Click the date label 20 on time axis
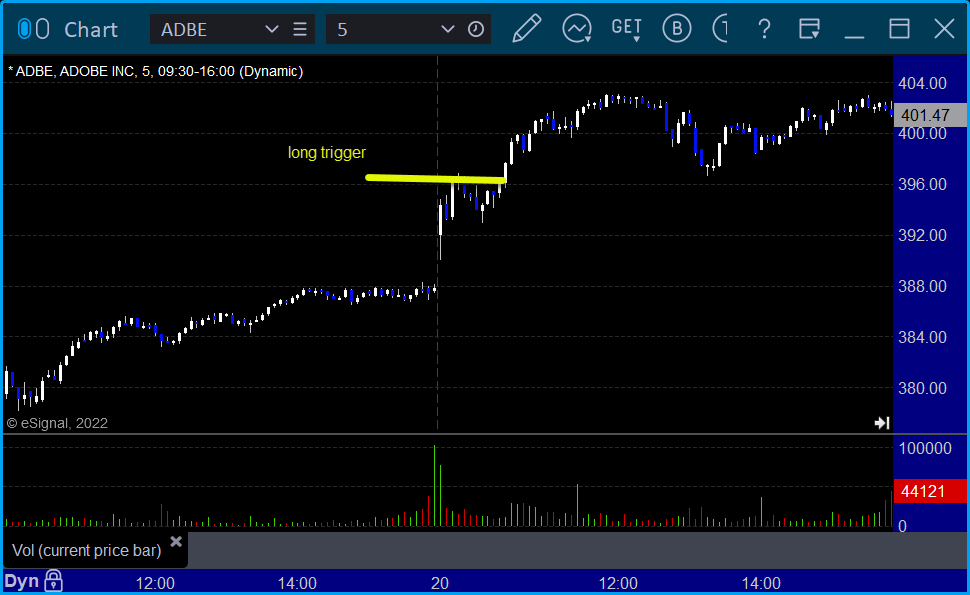The image size is (970, 595). [x=439, y=583]
